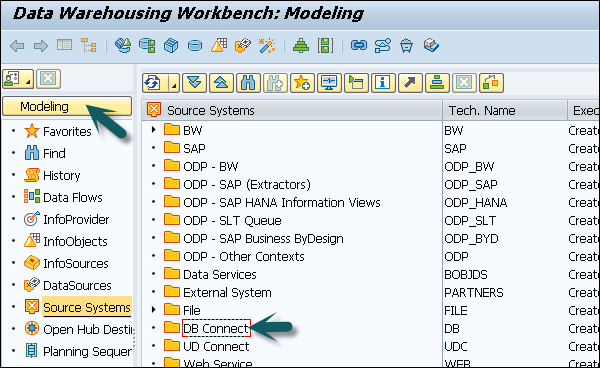Viewport: 600px width, 368px height.
Task: Select the UD Connect folder
Action: [216, 346]
